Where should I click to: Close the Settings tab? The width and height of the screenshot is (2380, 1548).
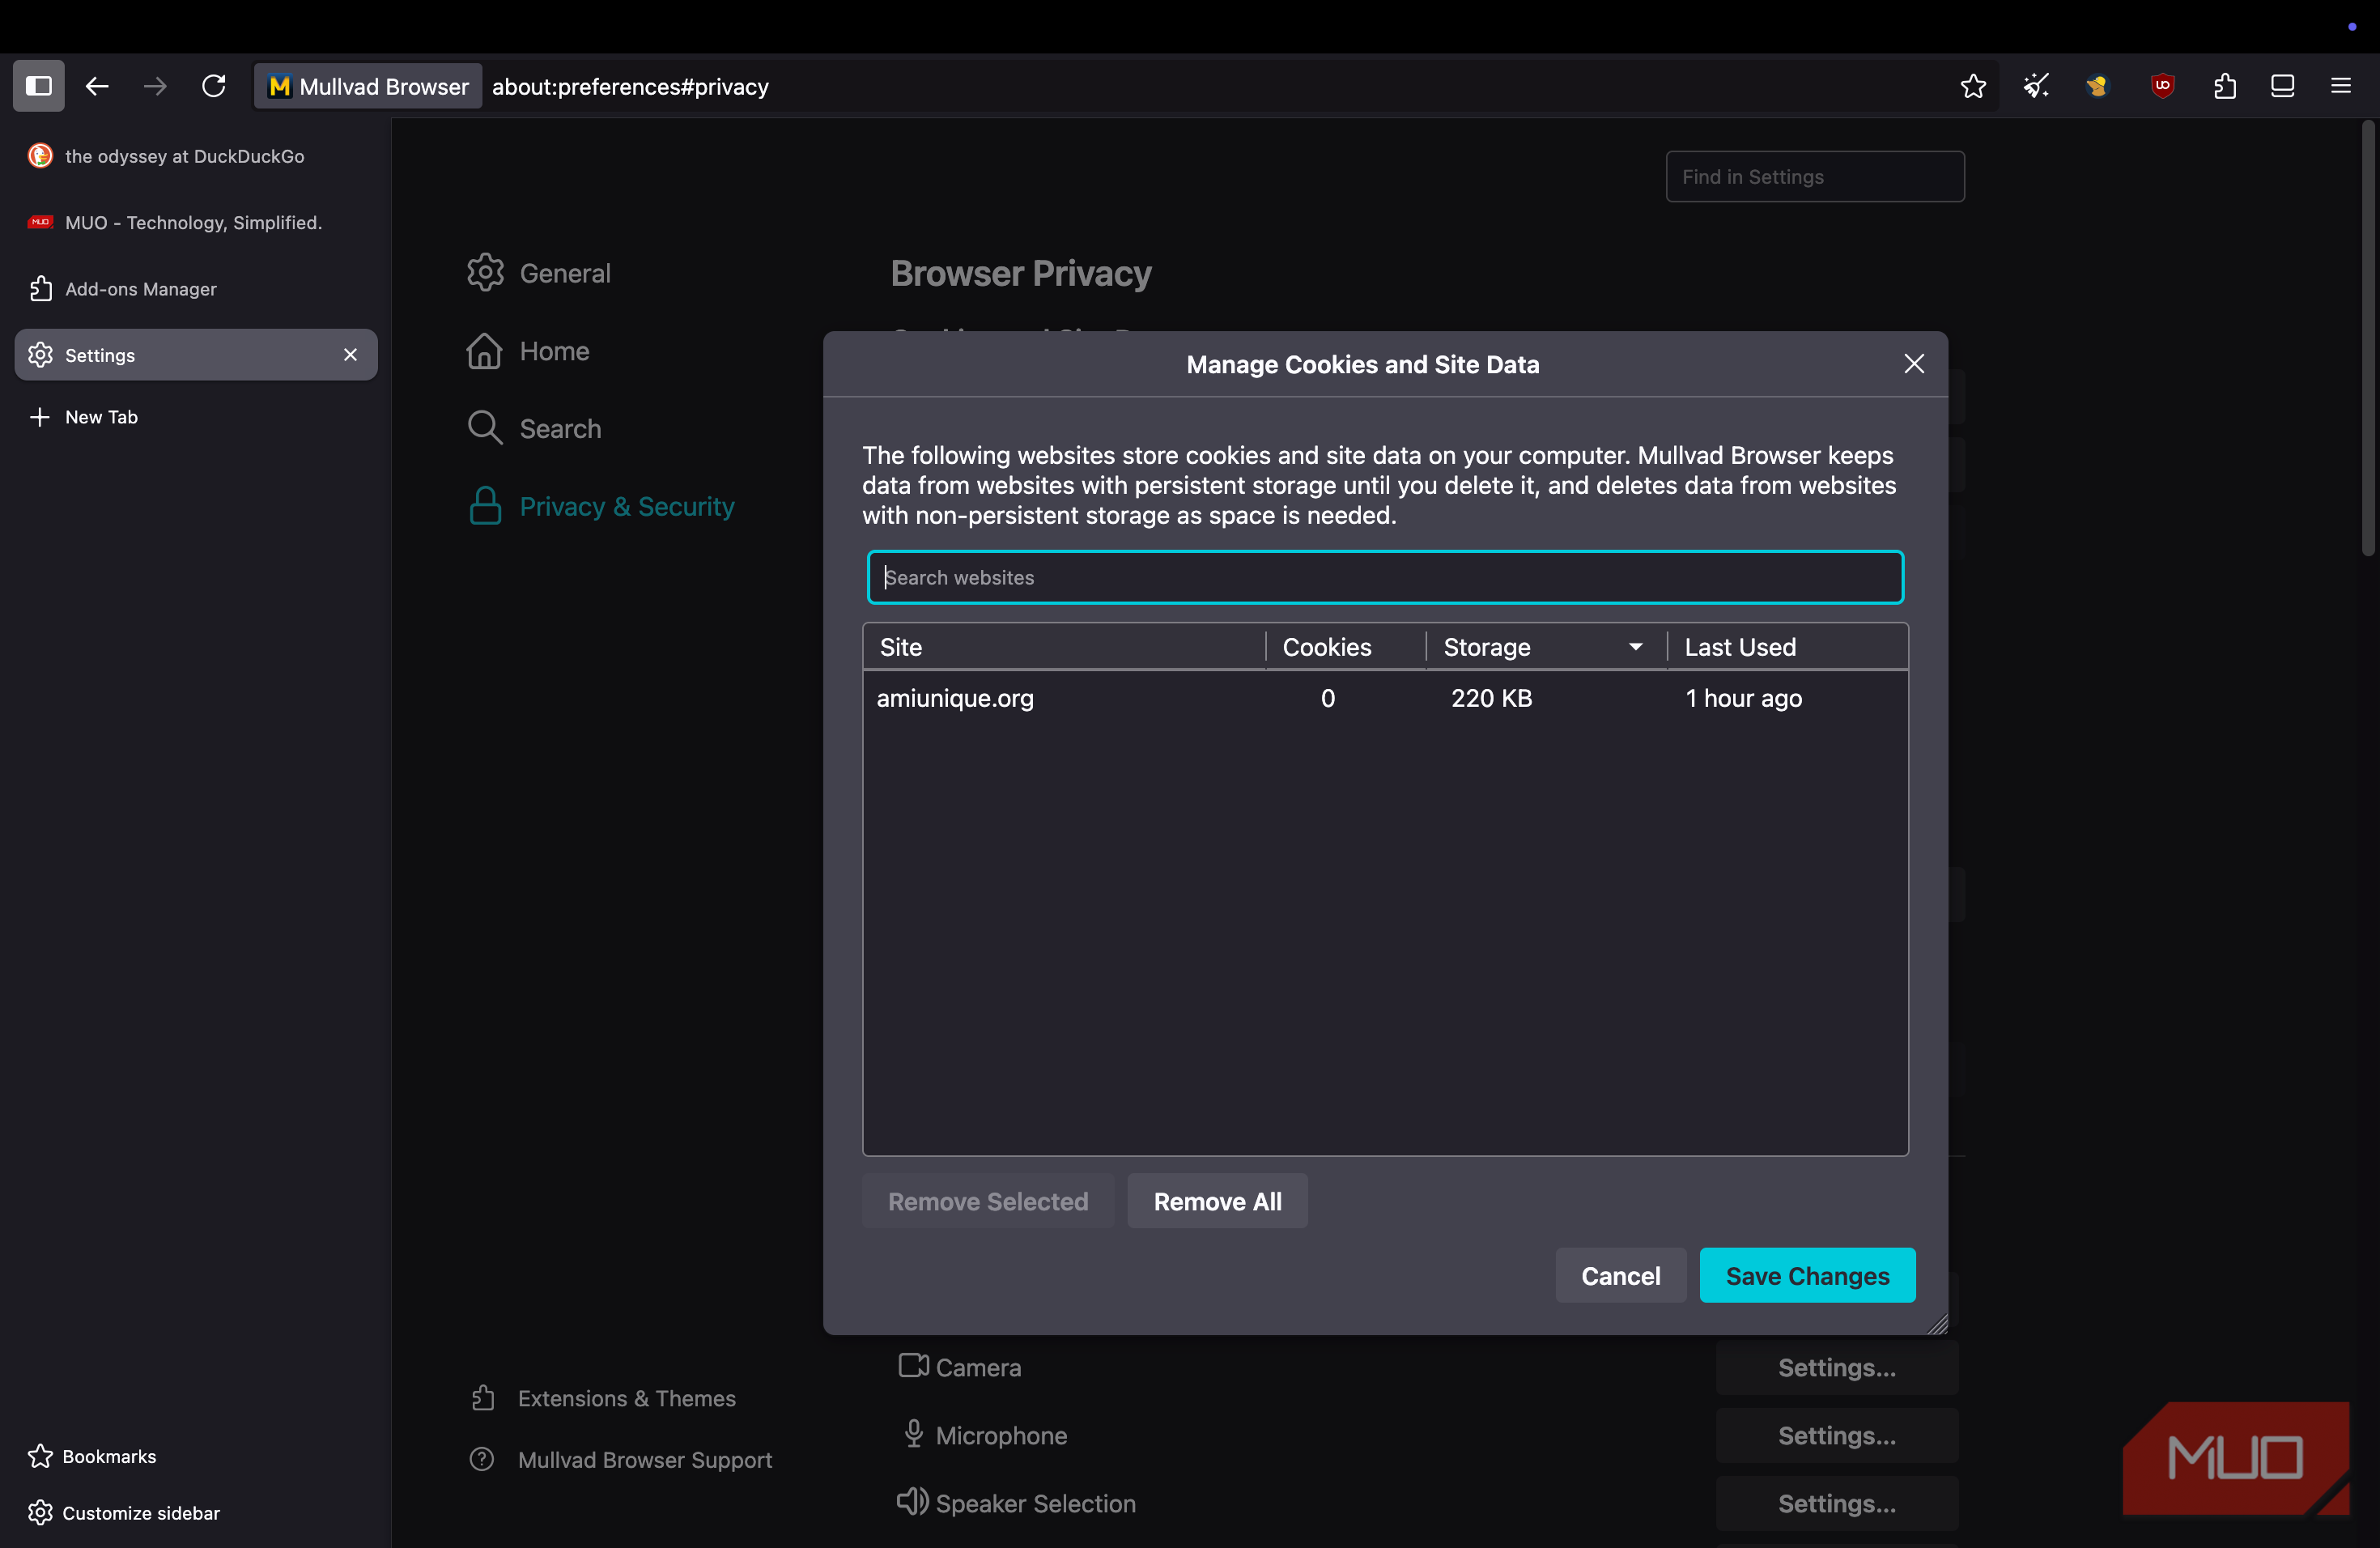coord(350,355)
